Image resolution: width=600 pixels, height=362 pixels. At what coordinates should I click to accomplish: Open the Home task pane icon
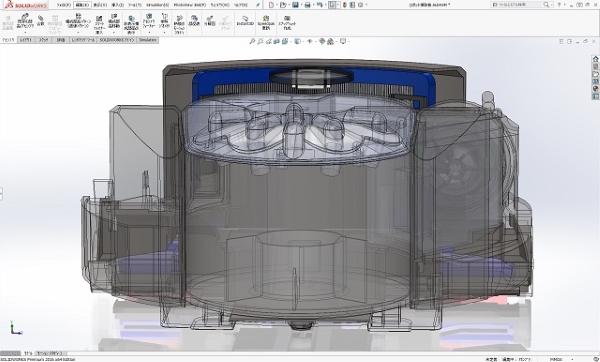[x=595, y=59]
